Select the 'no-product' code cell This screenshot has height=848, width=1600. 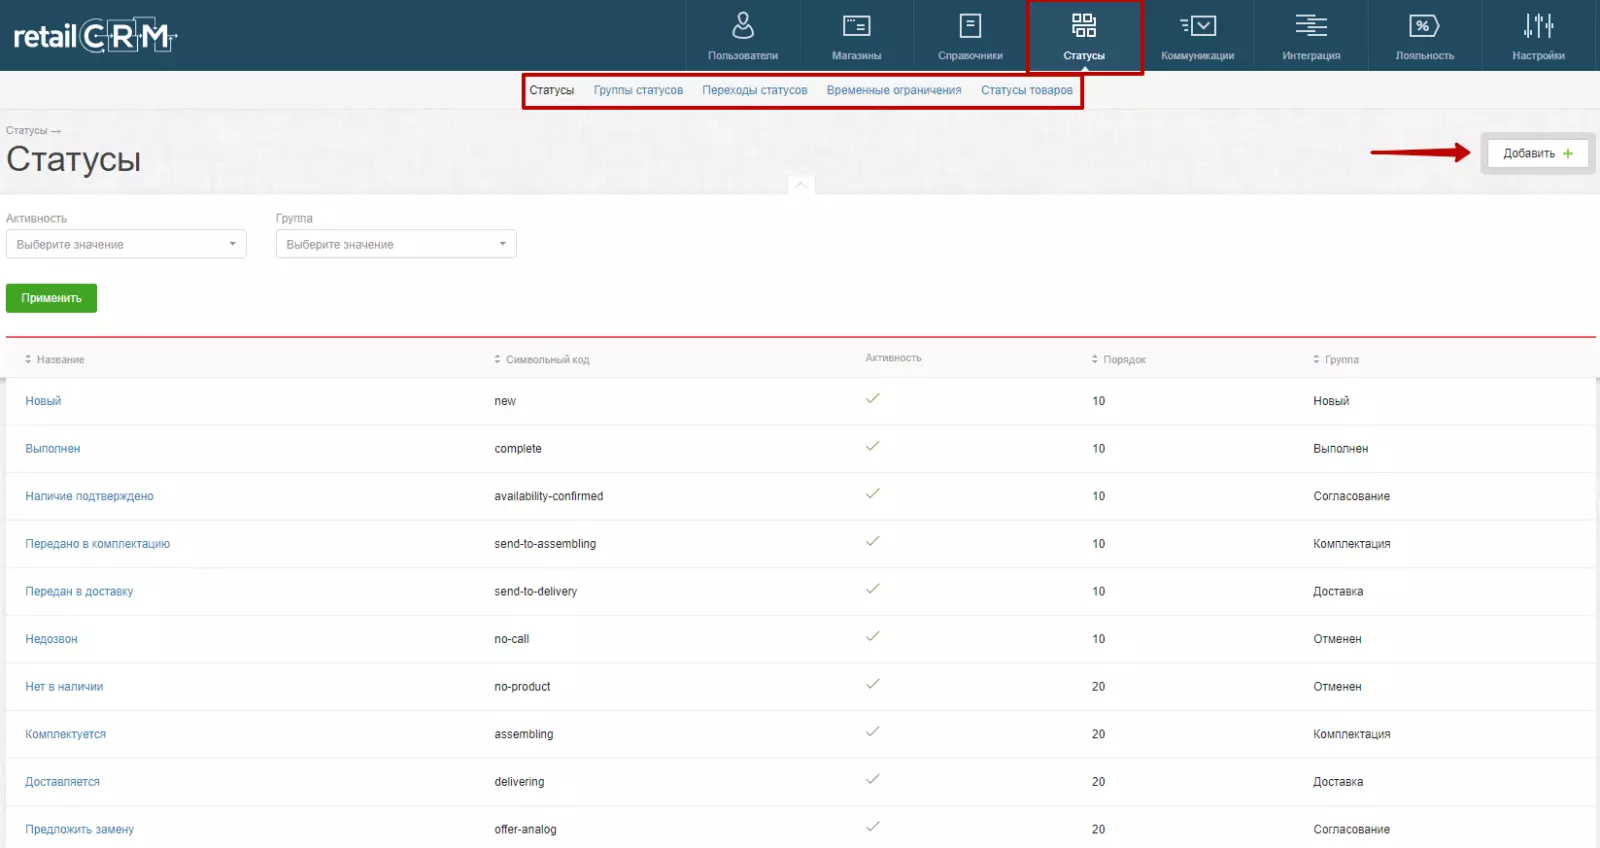(x=522, y=687)
